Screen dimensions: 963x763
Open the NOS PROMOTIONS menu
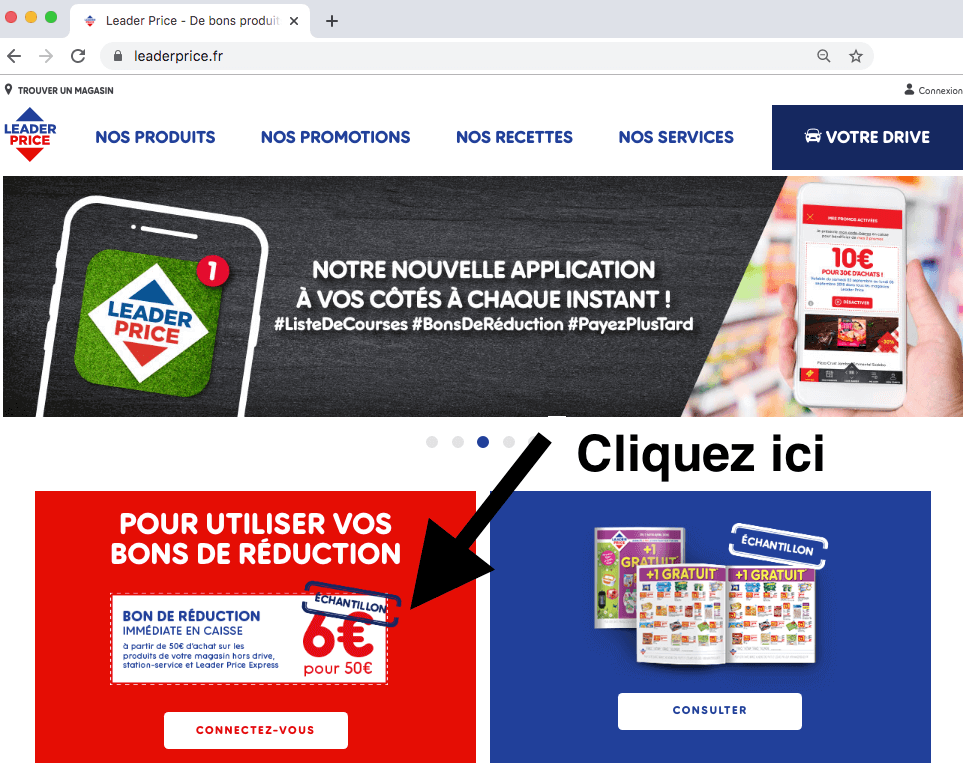coord(335,137)
